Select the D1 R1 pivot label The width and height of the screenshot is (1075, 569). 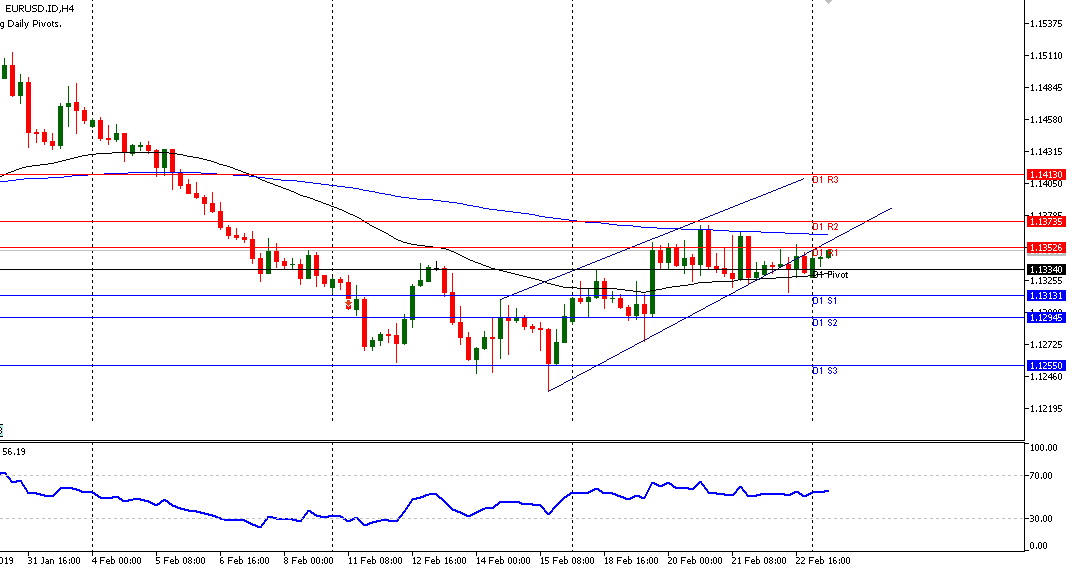pyautogui.click(x=825, y=253)
